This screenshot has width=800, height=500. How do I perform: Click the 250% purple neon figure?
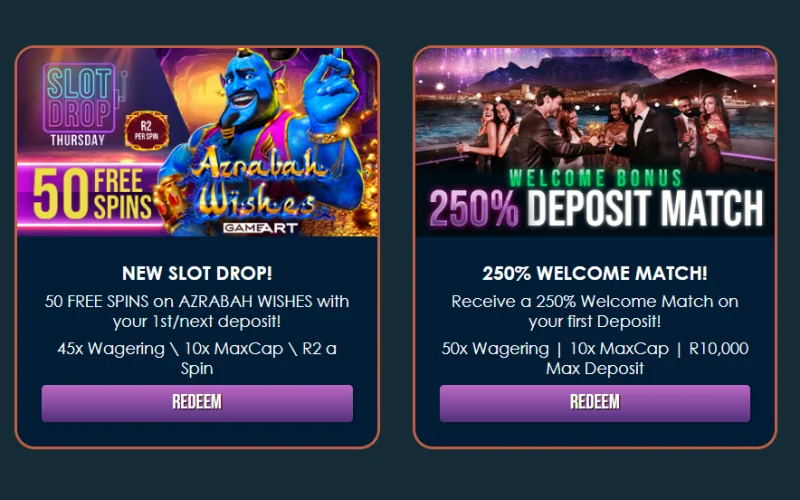[x=473, y=208]
